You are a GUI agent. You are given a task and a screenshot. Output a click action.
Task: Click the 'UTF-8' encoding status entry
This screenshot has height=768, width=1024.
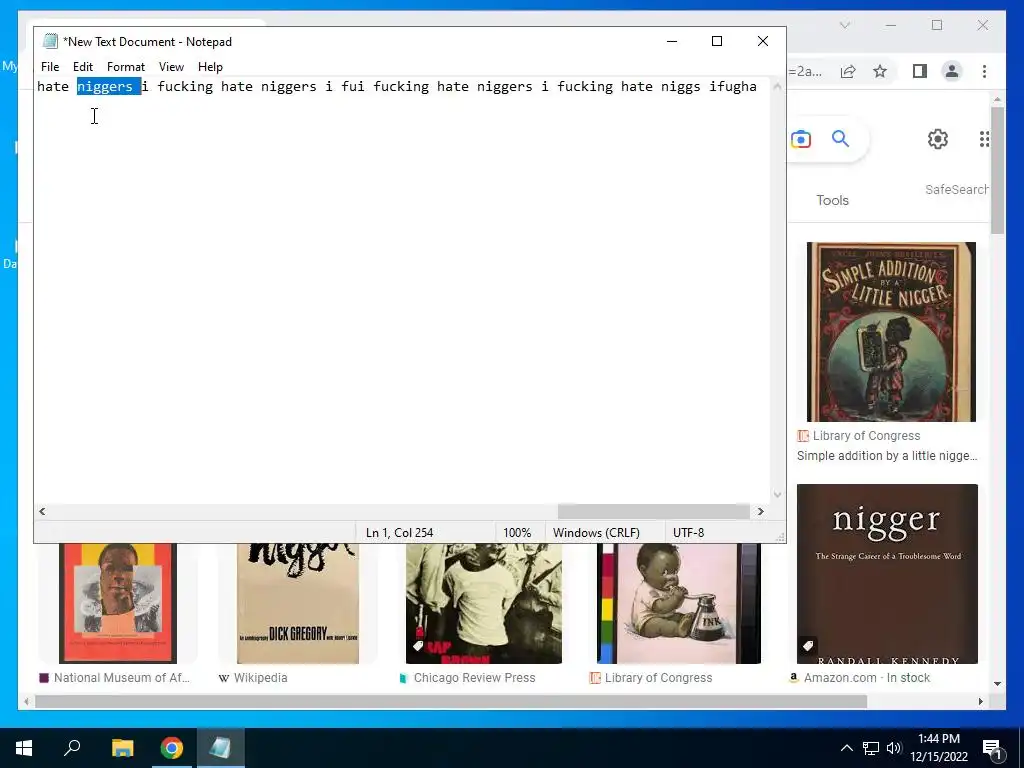click(x=688, y=532)
